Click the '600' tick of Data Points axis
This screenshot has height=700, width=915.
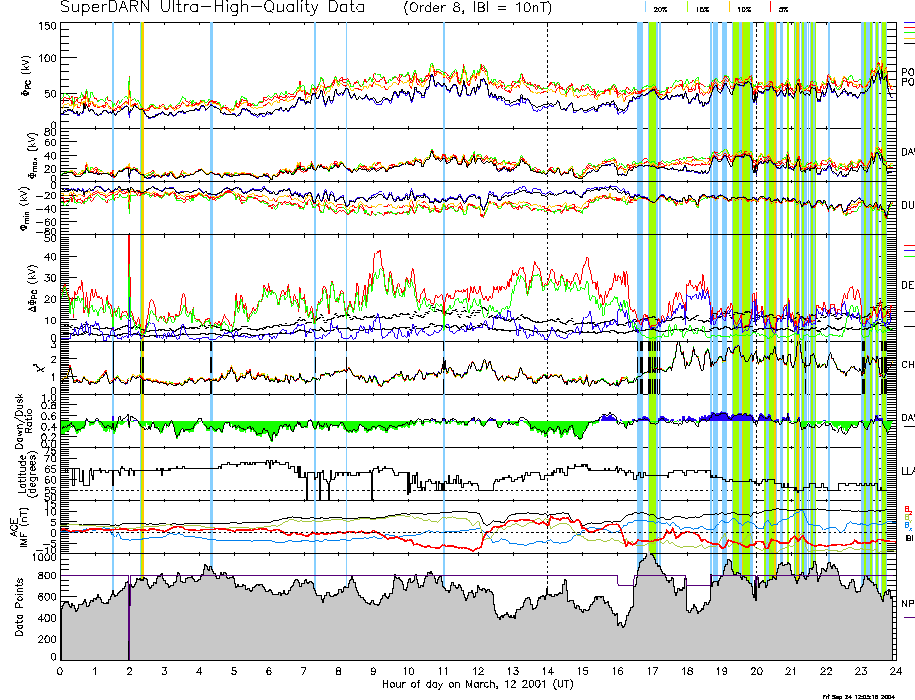tap(48, 597)
